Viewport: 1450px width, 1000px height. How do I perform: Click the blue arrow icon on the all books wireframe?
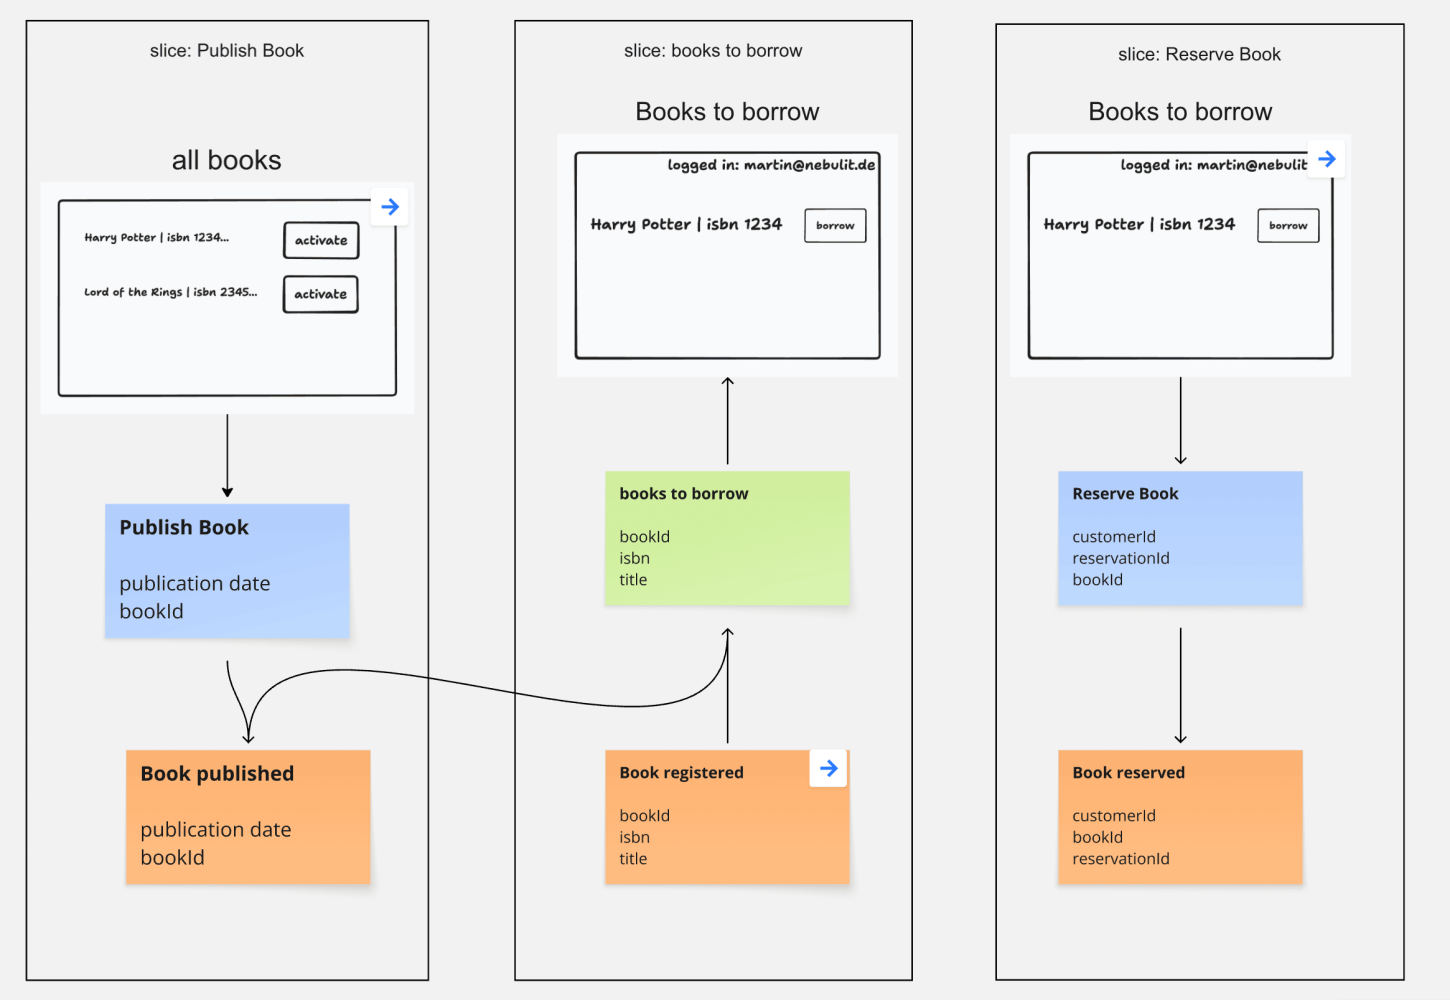(389, 207)
